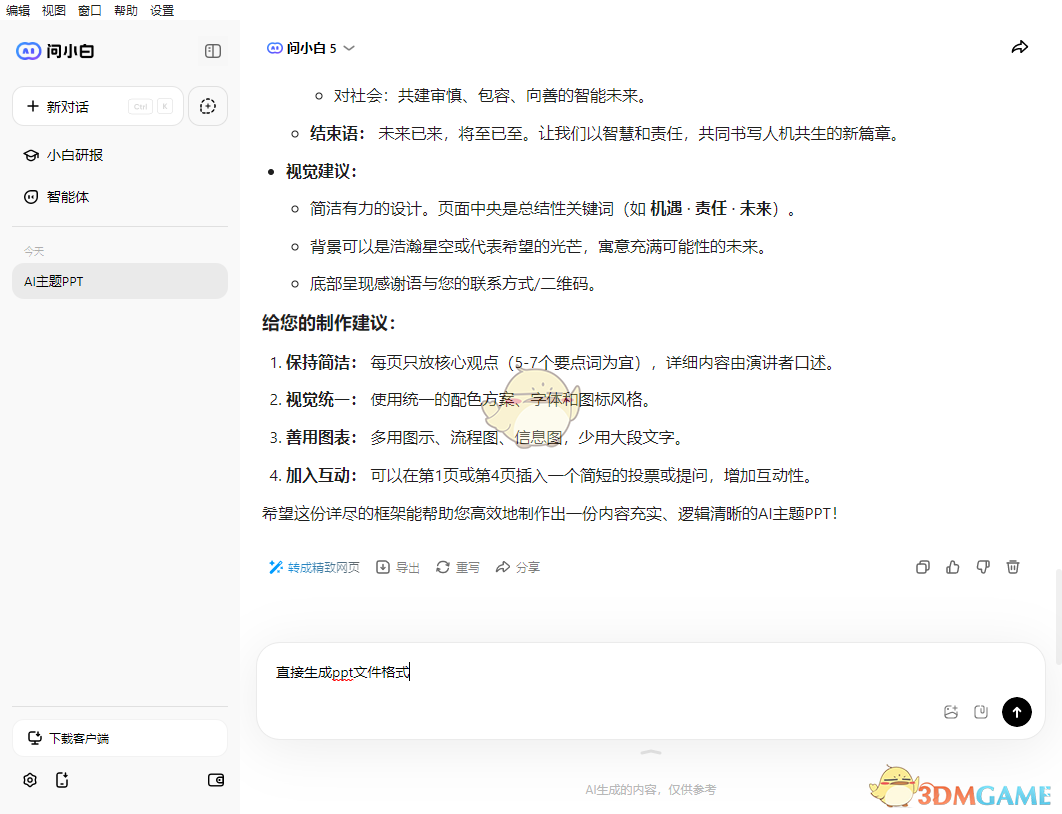Open the image generation option

click(x=950, y=711)
